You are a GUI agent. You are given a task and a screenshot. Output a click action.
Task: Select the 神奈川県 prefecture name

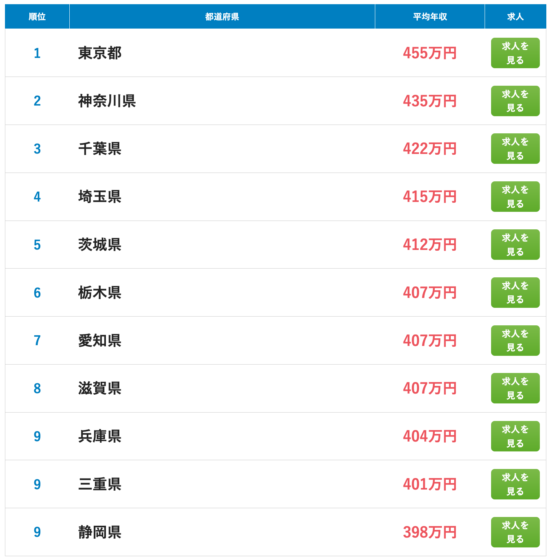(x=107, y=101)
